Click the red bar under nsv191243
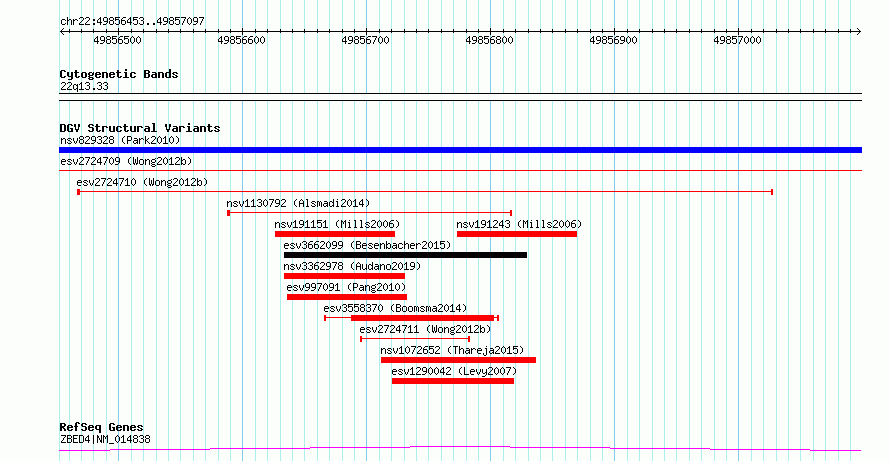890x461 pixels. [517, 234]
